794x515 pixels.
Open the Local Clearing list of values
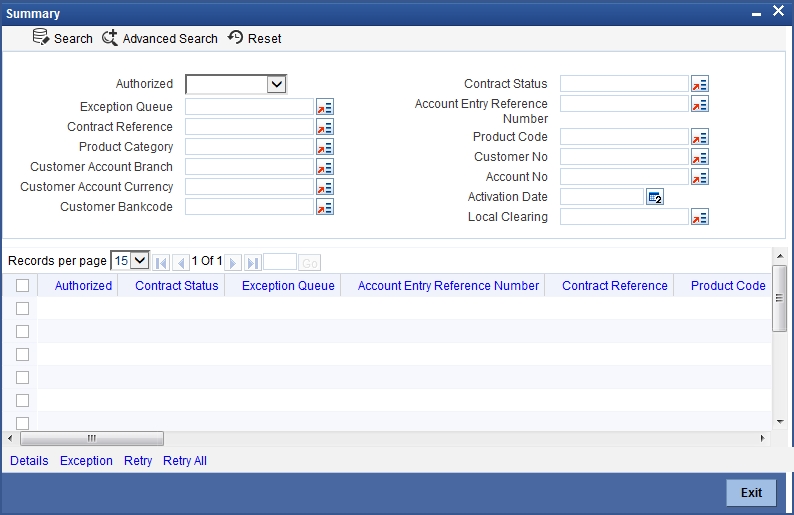tap(700, 217)
